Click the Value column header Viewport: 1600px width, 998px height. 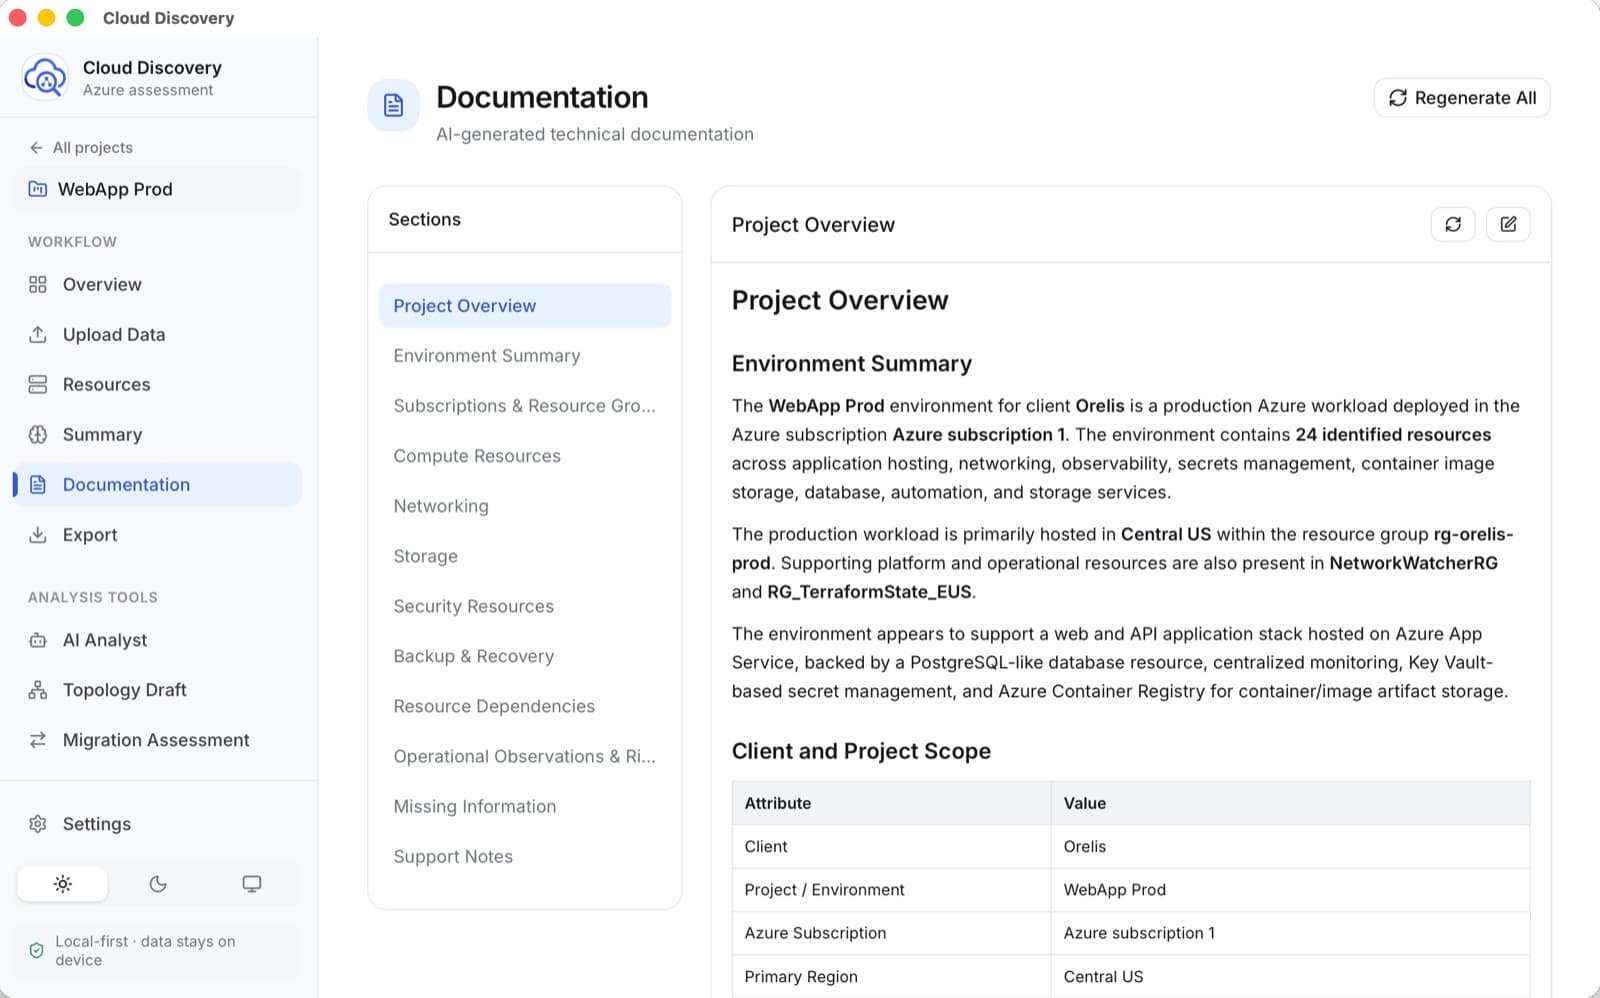click(1290, 803)
